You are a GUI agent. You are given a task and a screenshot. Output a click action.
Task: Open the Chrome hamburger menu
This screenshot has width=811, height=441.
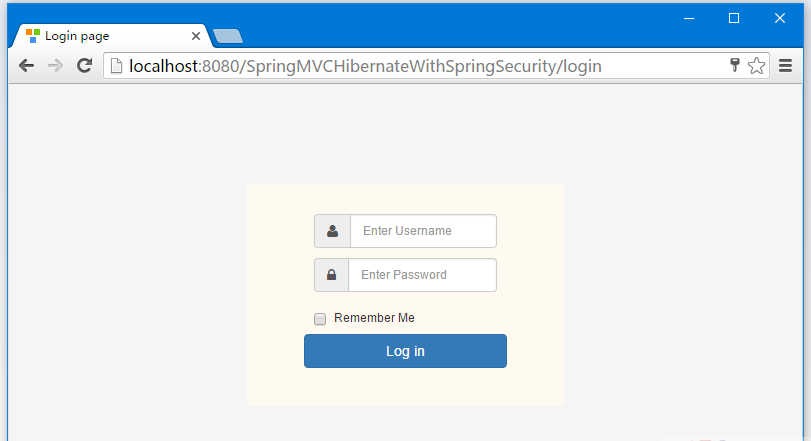tap(785, 66)
